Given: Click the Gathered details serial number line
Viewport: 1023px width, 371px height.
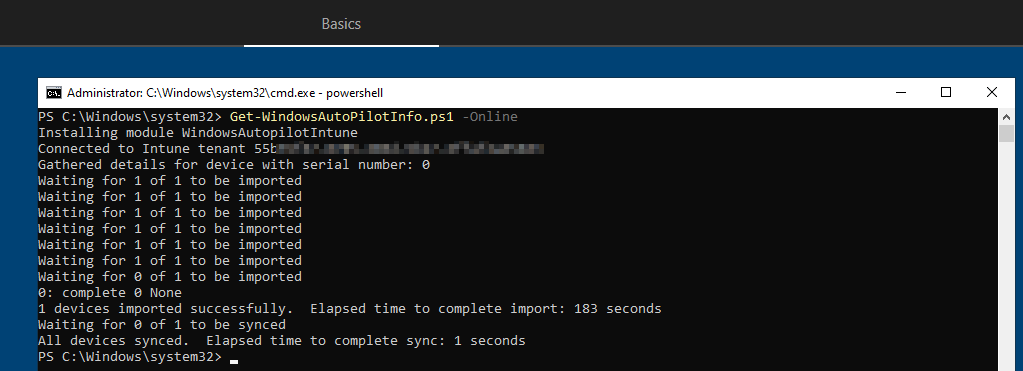Looking at the screenshot, I should [234, 165].
